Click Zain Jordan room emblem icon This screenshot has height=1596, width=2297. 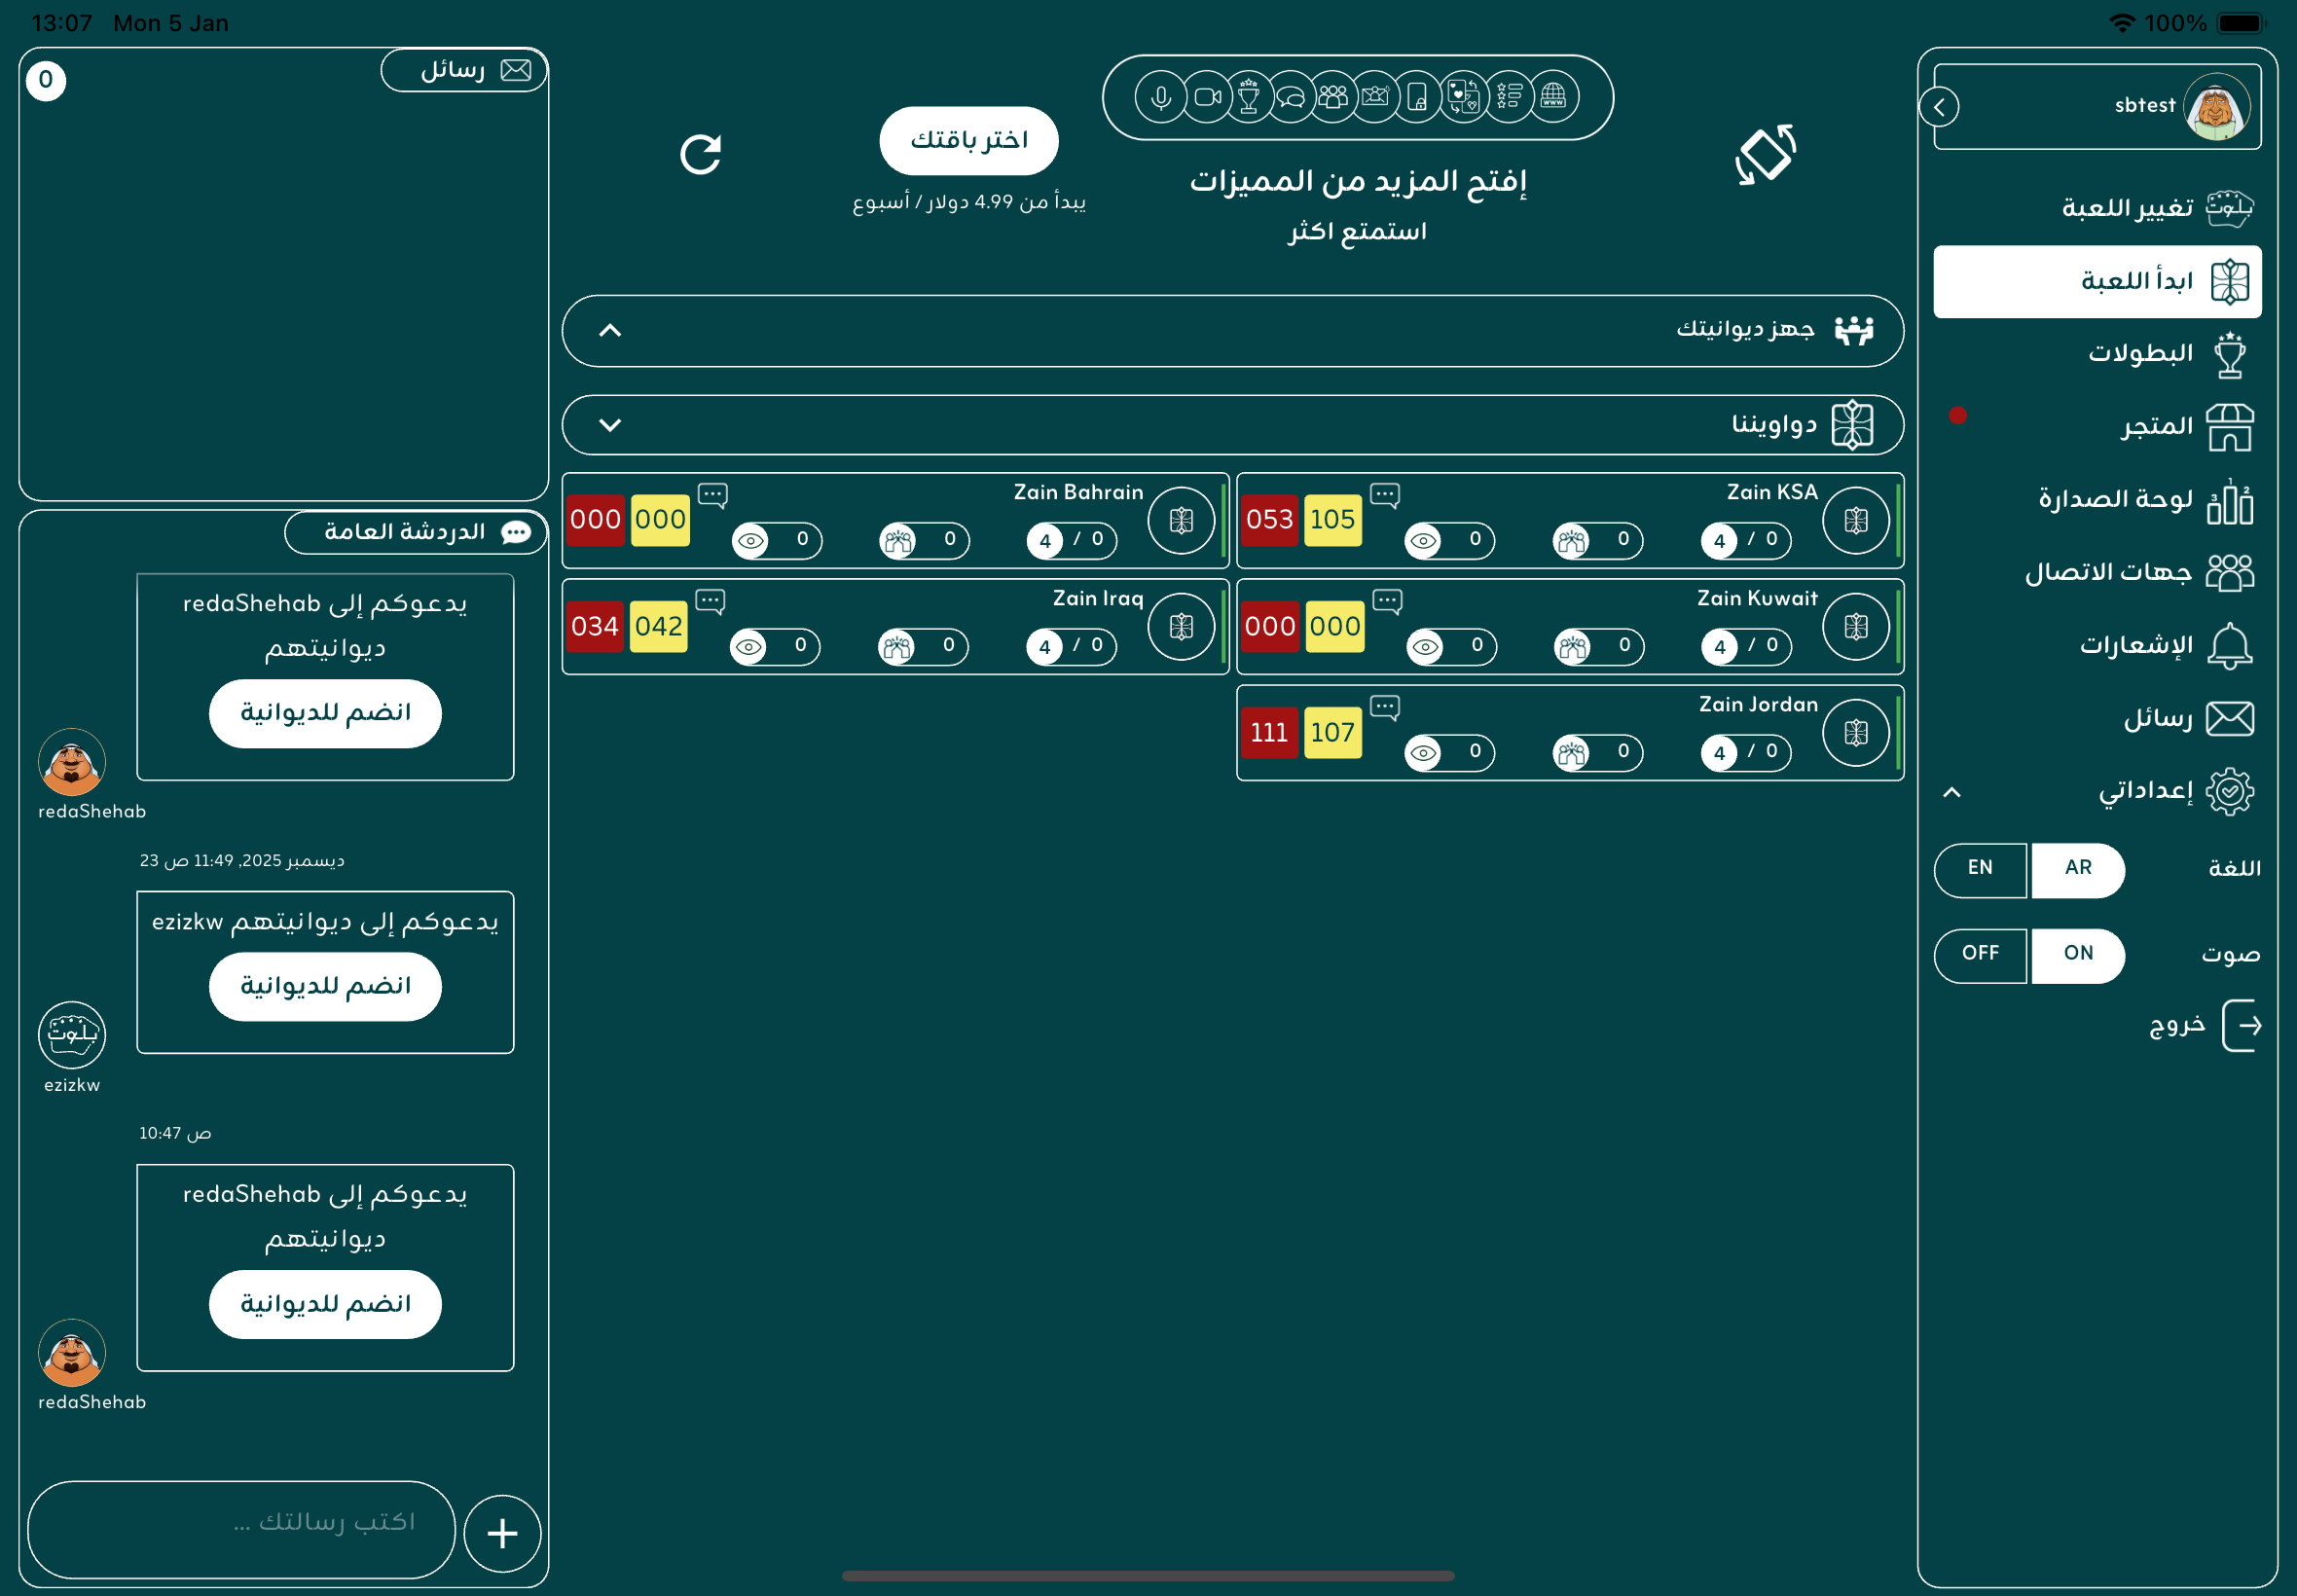(1855, 733)
